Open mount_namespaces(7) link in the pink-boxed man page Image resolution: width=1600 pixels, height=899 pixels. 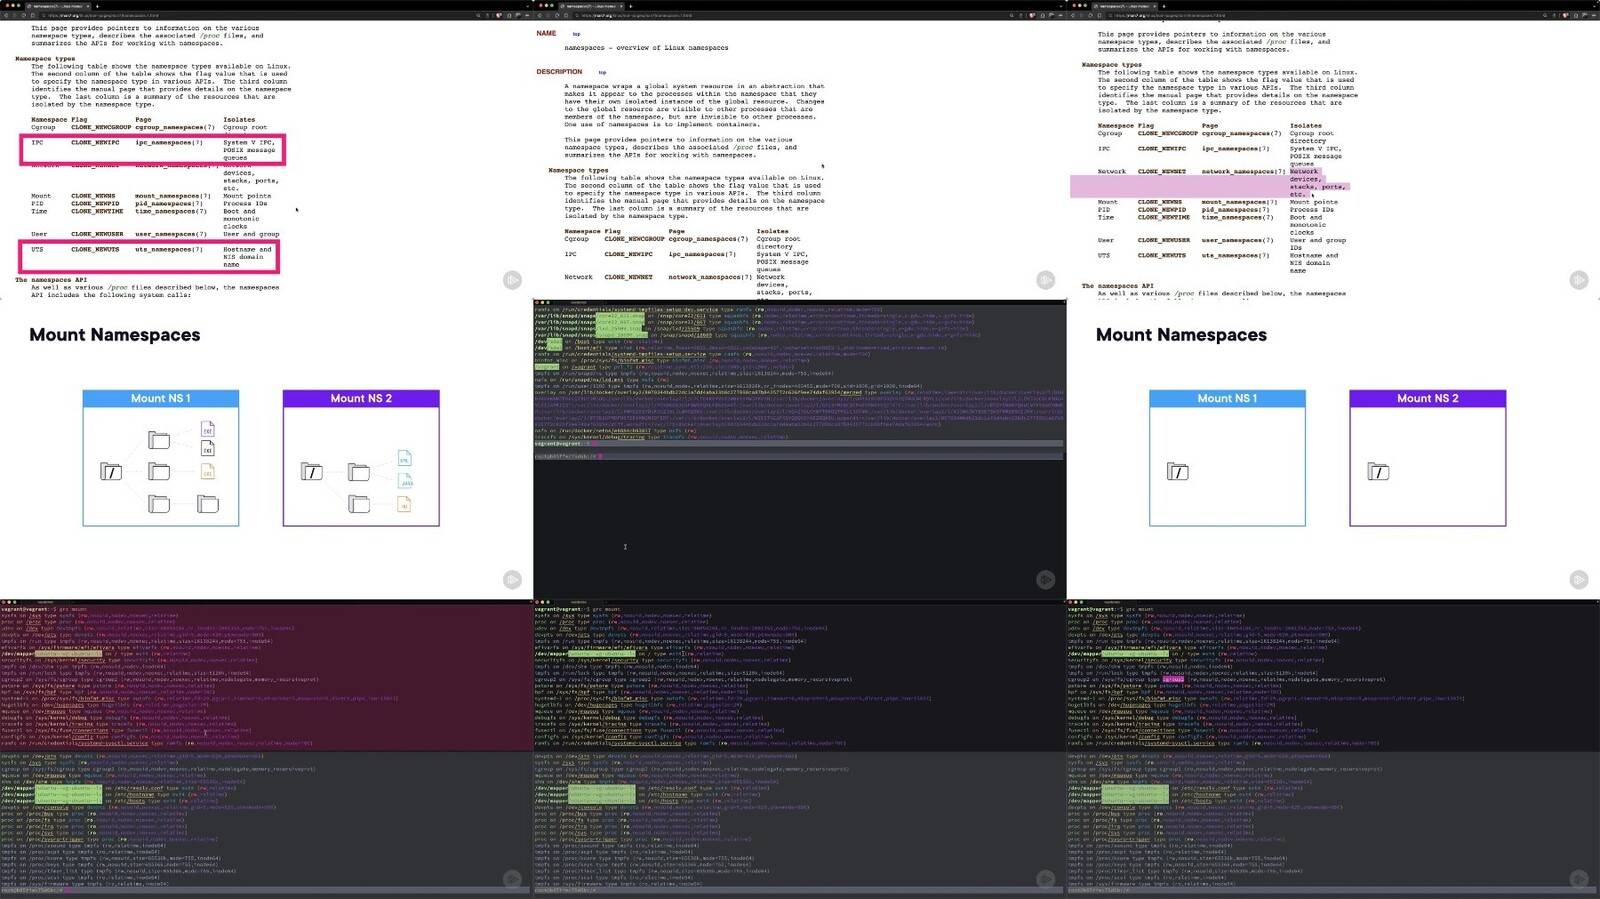point(173,196)
